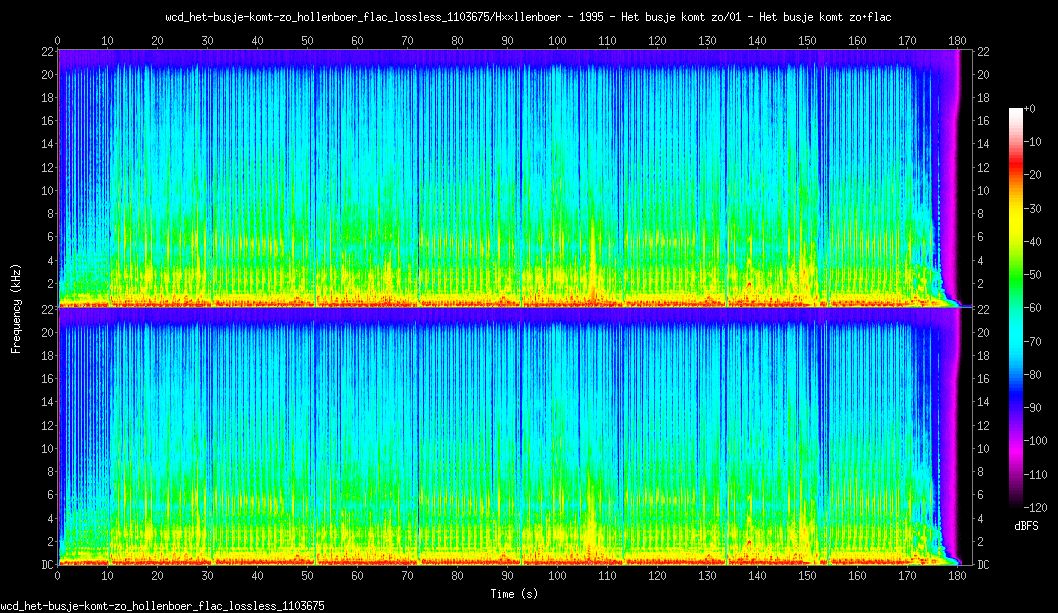
Task: Click the '16' kHz tick right of the lower channel
Action: point(983,379)
